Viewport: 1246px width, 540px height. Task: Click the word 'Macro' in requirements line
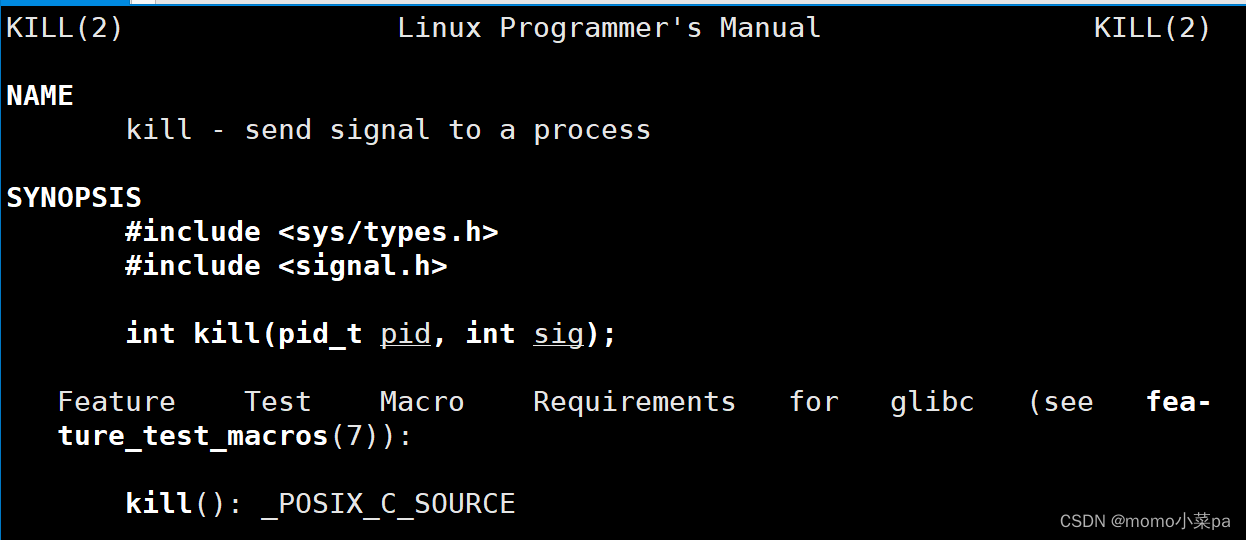(422, 402)
